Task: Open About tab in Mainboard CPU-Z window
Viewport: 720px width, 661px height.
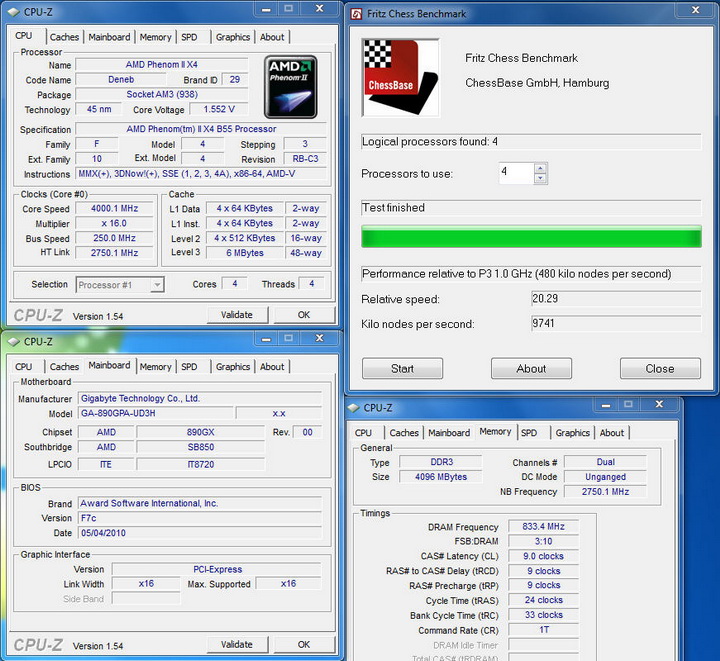Action: [272, 367]
